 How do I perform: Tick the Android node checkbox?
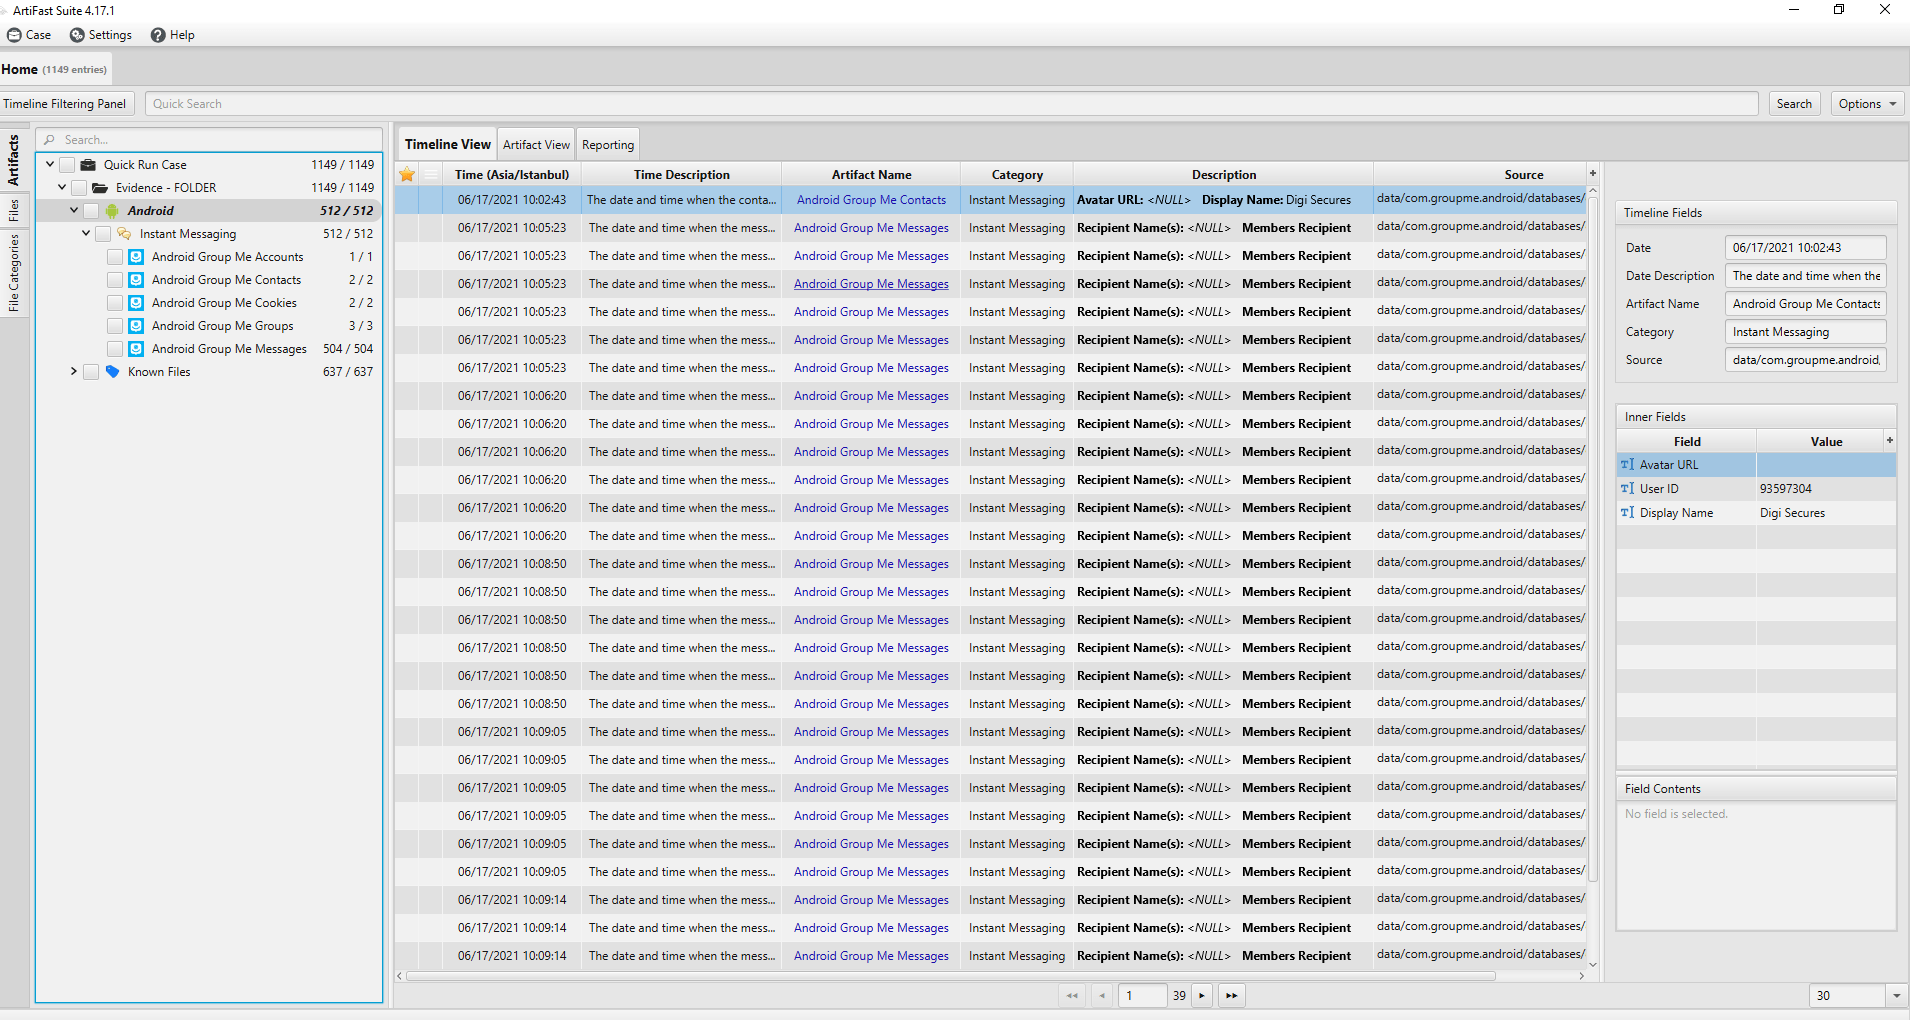91,211
